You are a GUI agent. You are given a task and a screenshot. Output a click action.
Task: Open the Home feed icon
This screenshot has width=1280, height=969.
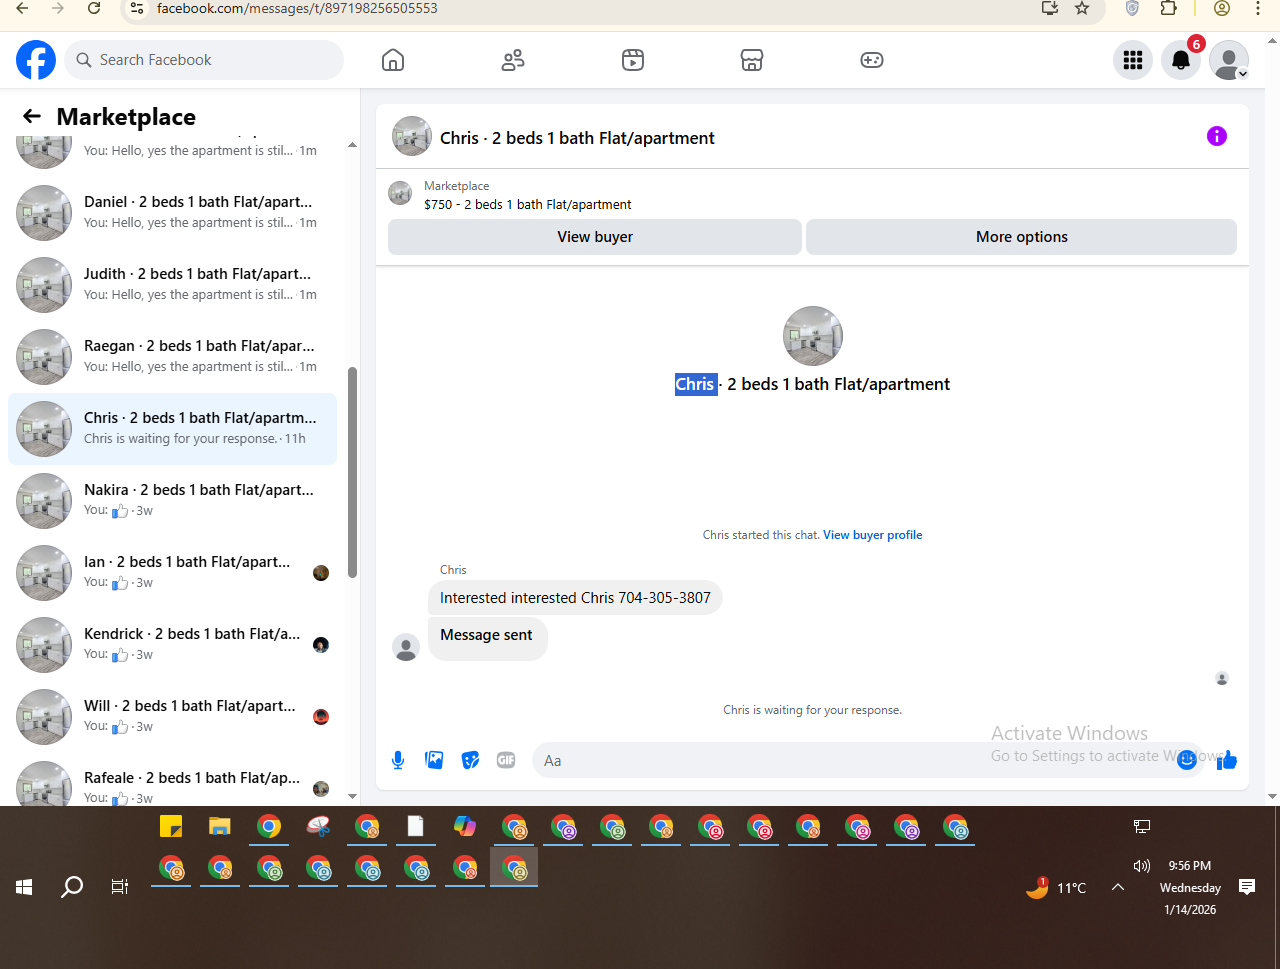393,60
